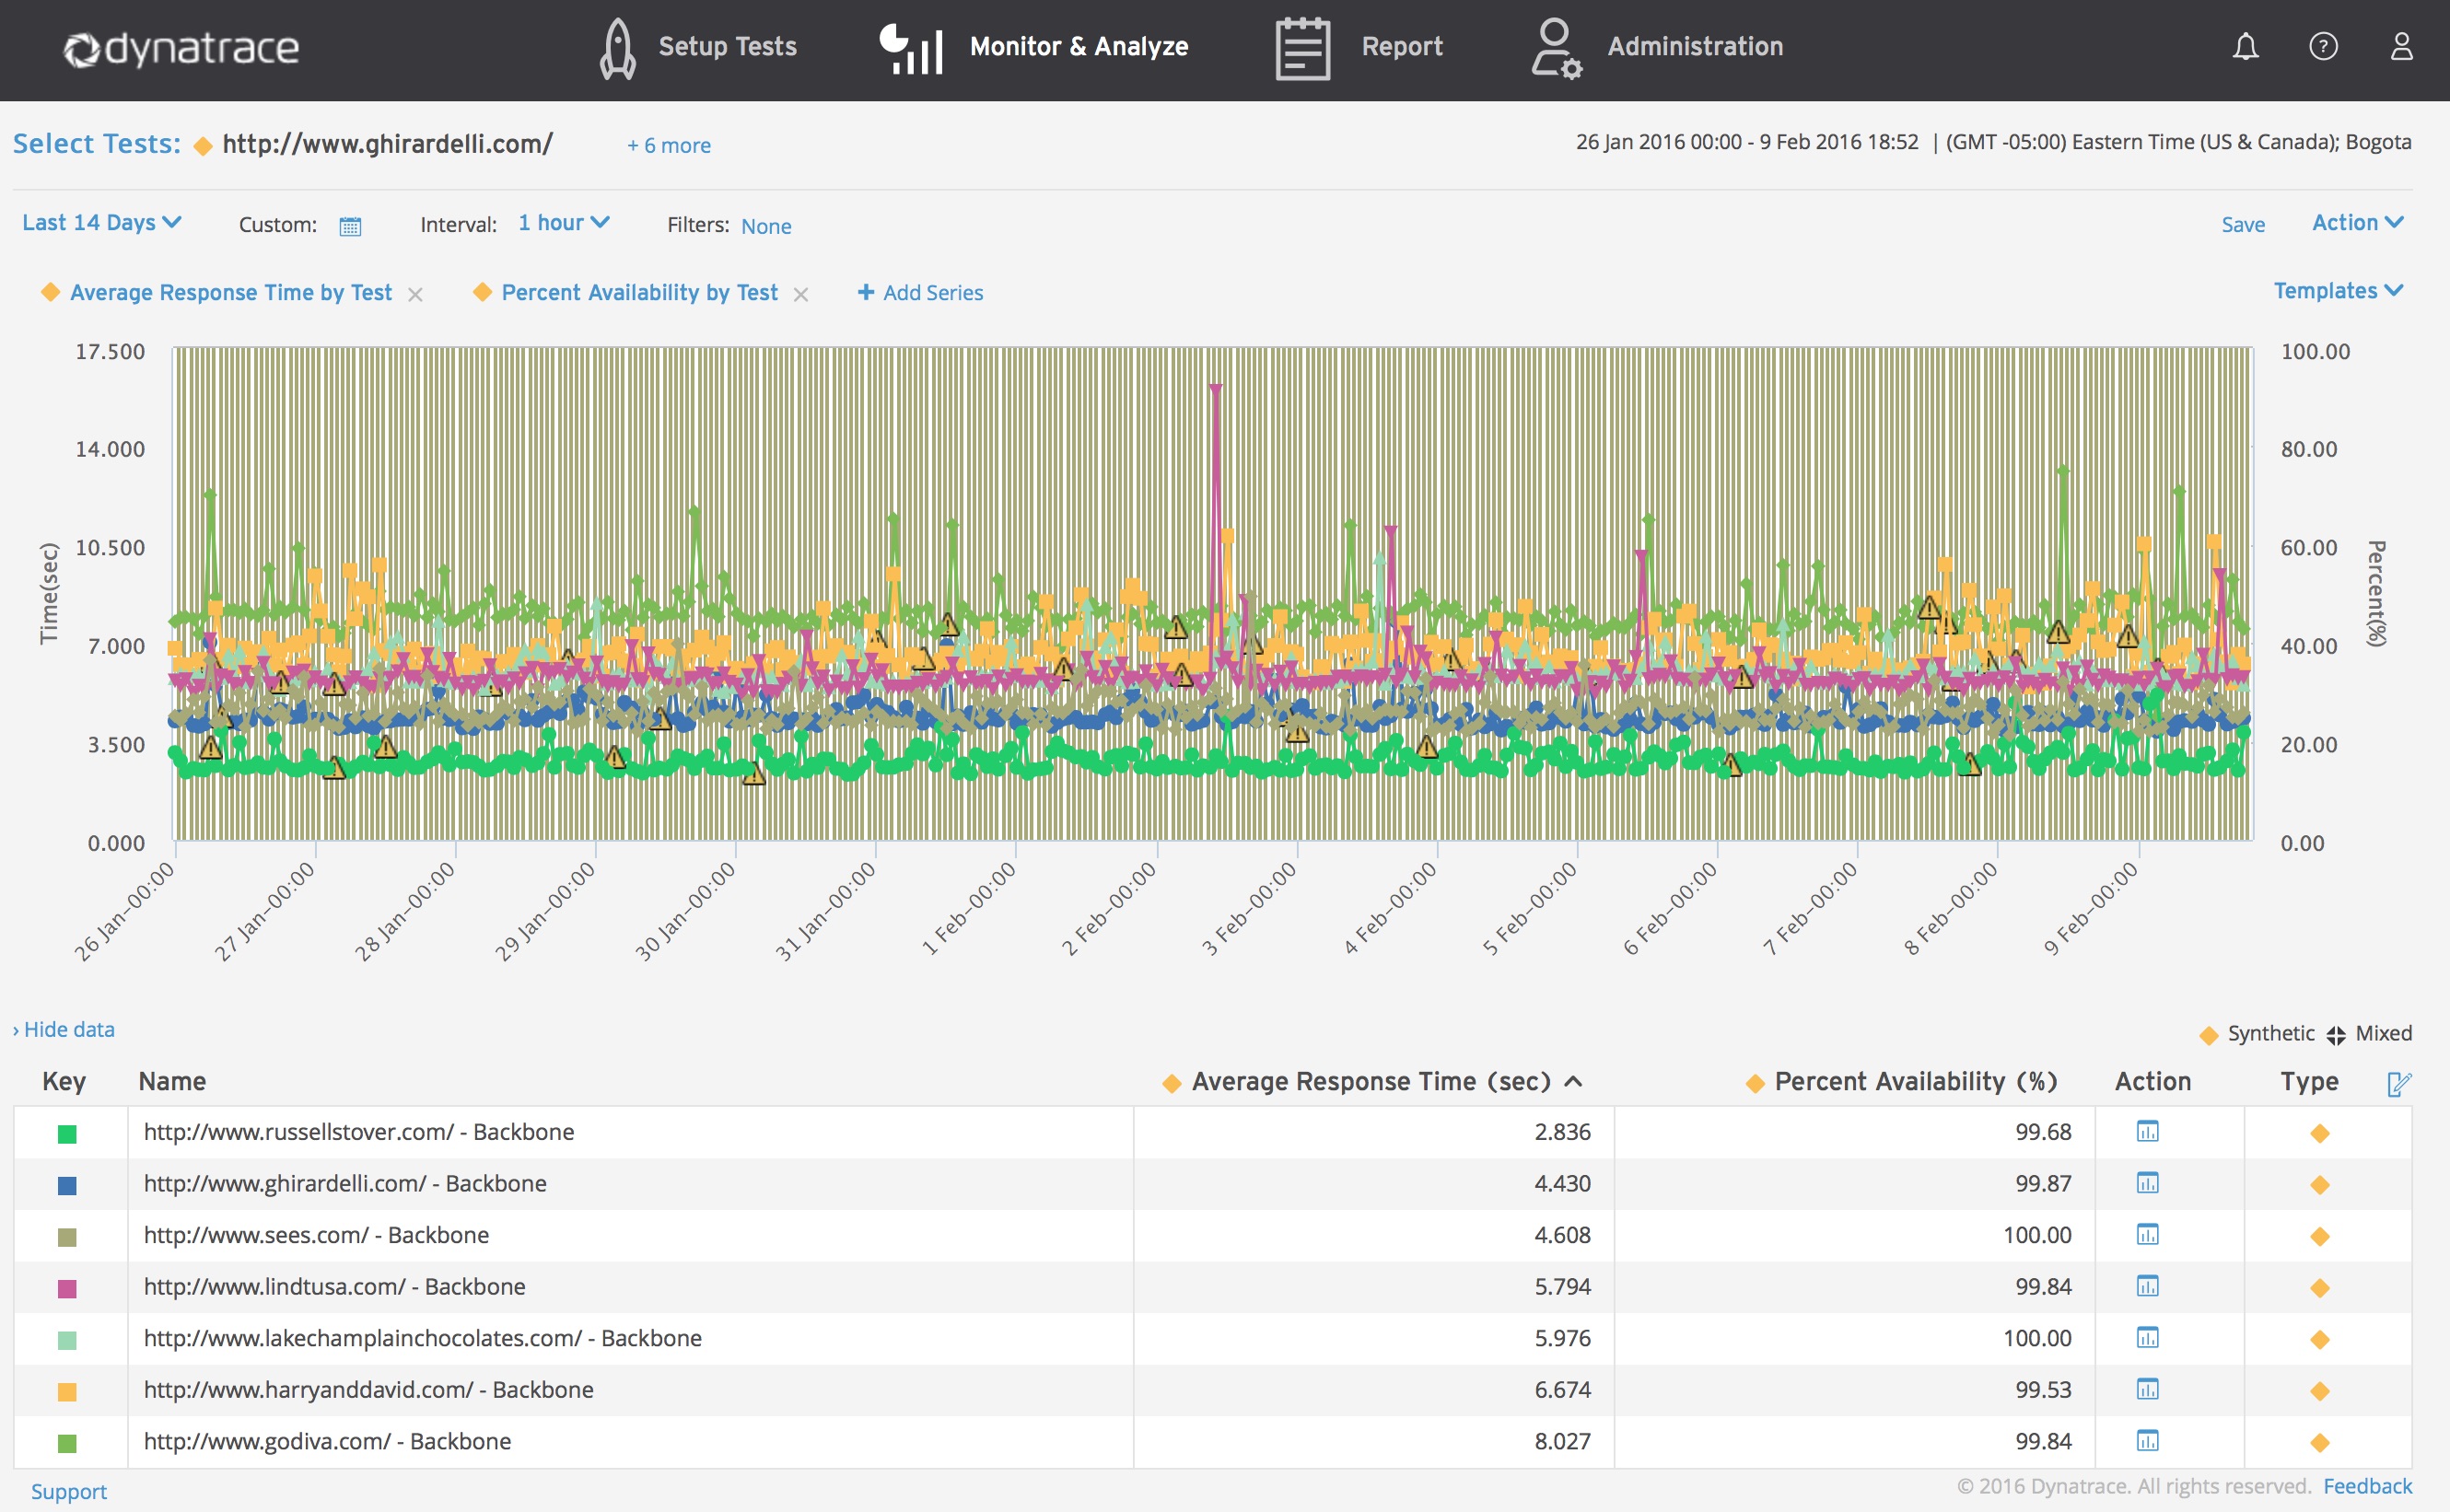This screenshot has height=1512, width=2450.
Task: Open Setup Tests rocket icon
Action: [617, 48]
